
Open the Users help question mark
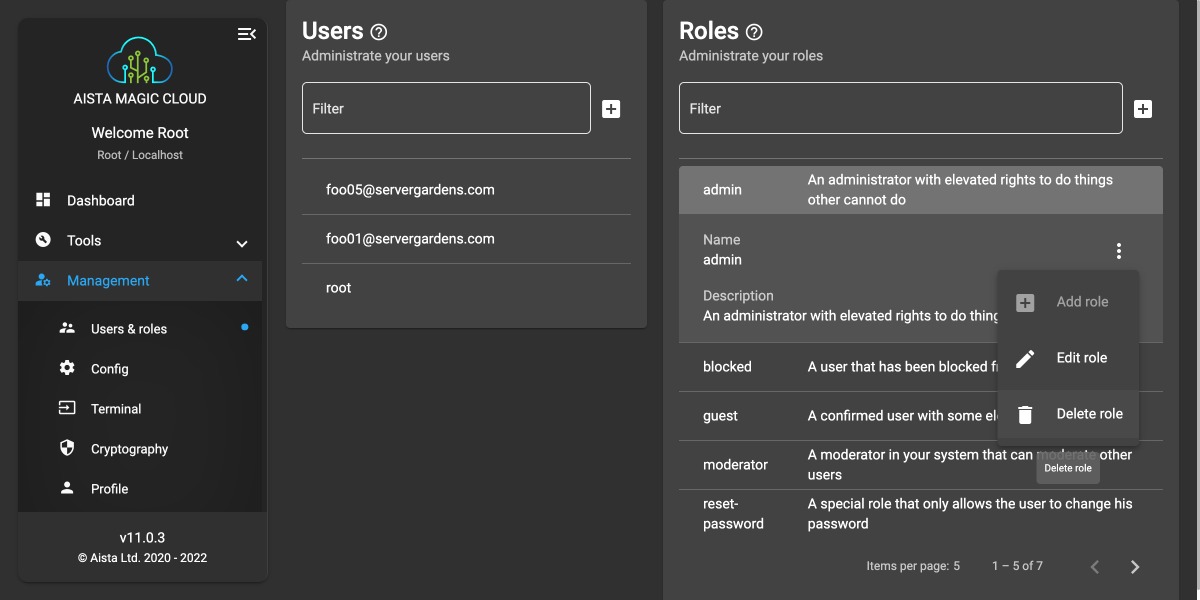tap(378, 32)
